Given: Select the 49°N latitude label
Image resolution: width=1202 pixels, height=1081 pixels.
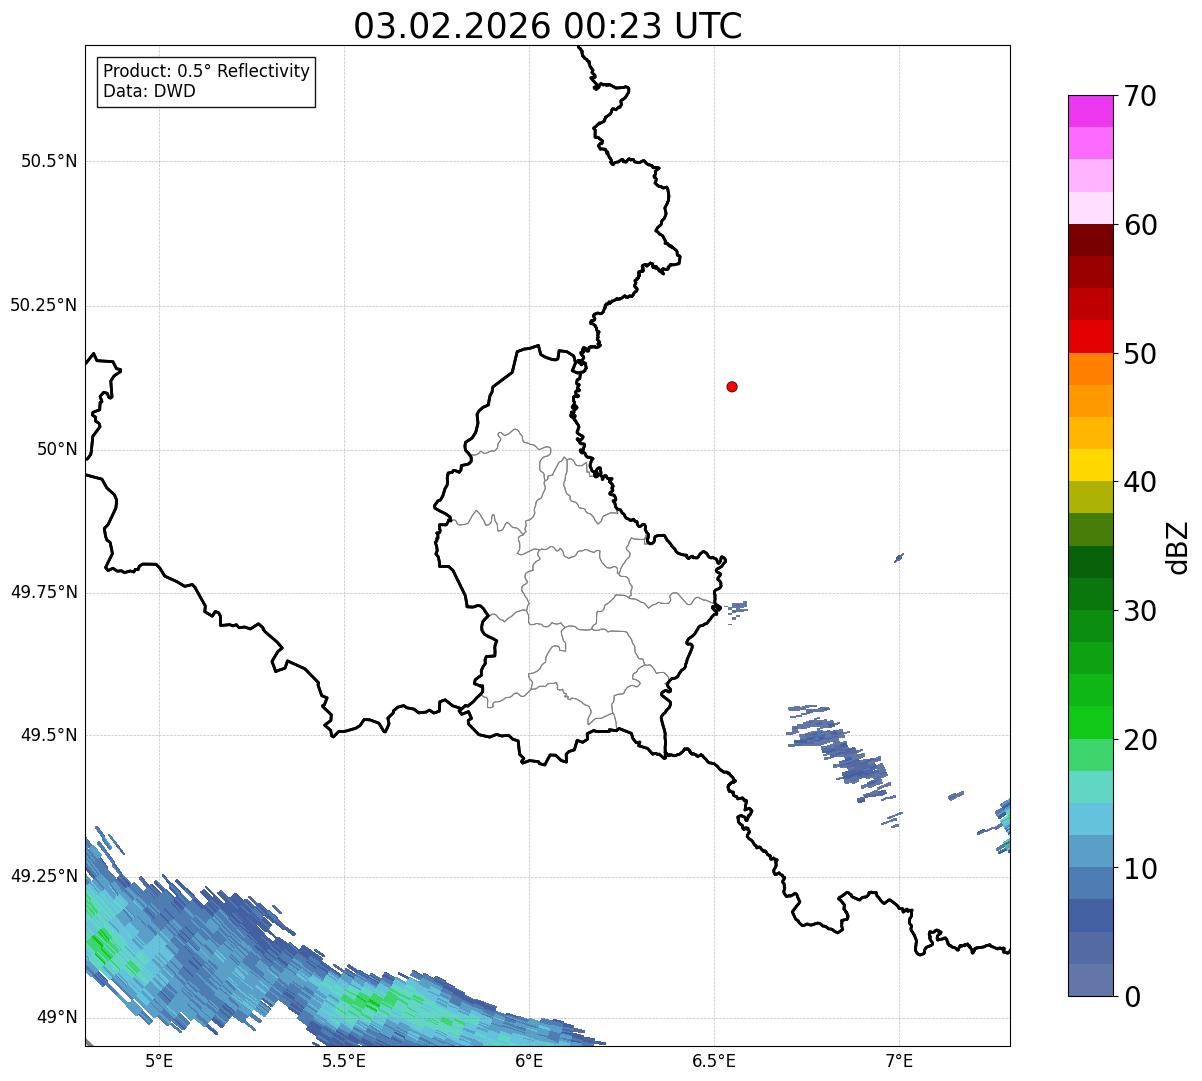Looking at the screenshot, I should (57, 1017).
